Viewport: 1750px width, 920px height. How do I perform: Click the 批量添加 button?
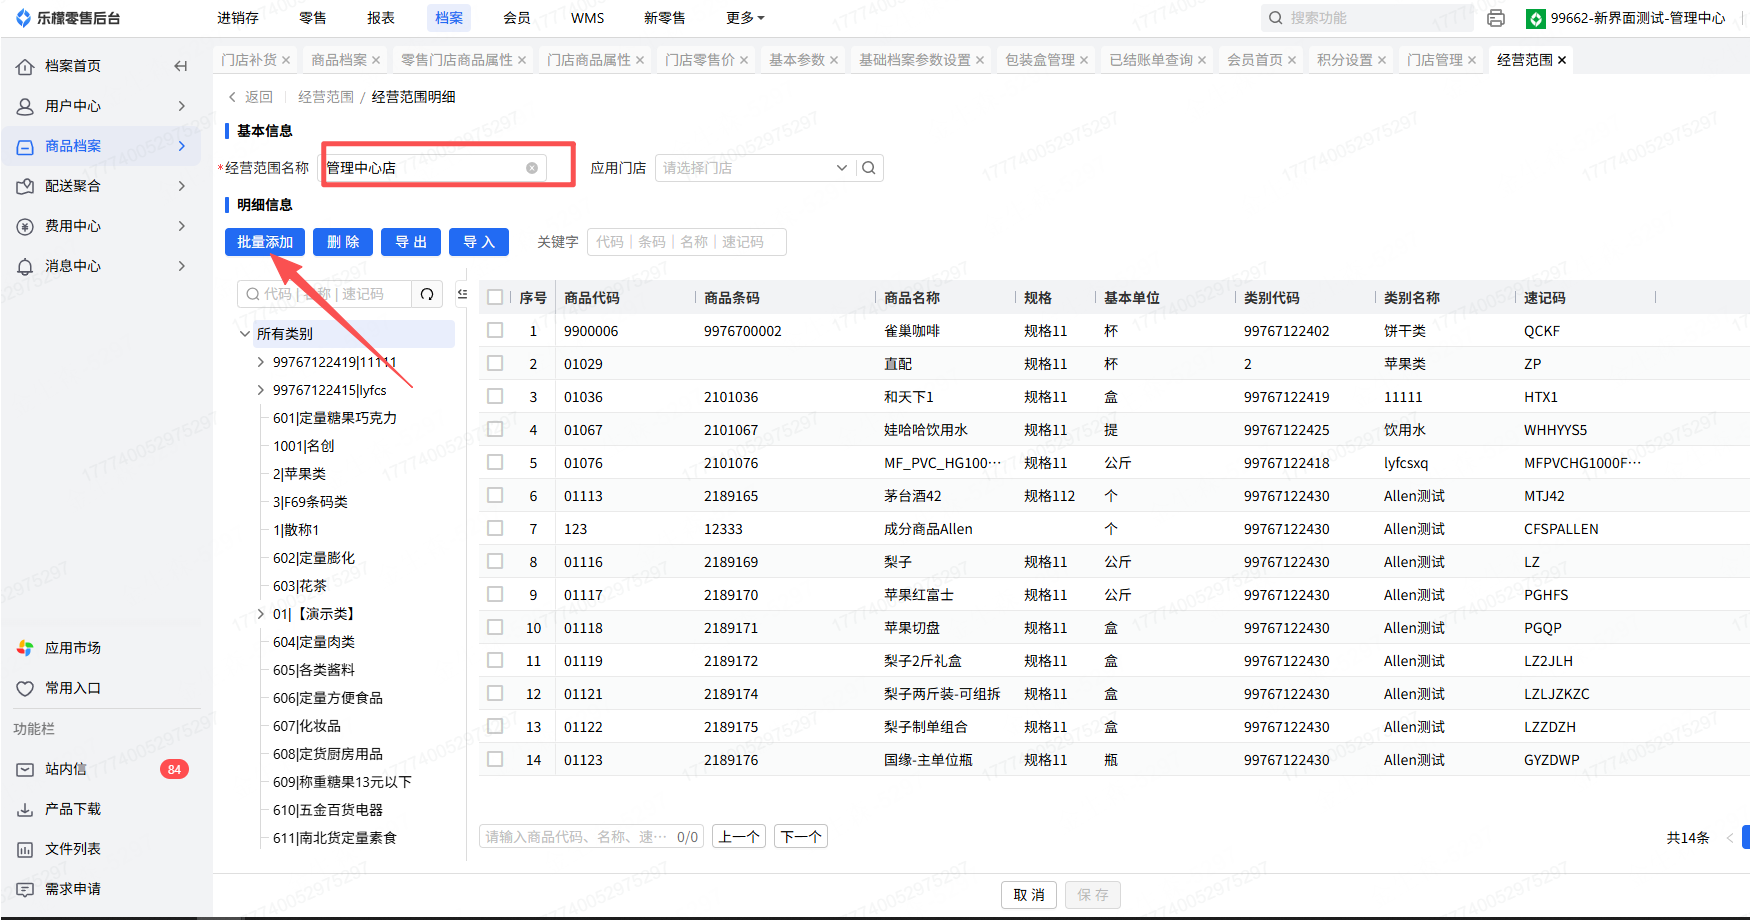pos(265,242)
